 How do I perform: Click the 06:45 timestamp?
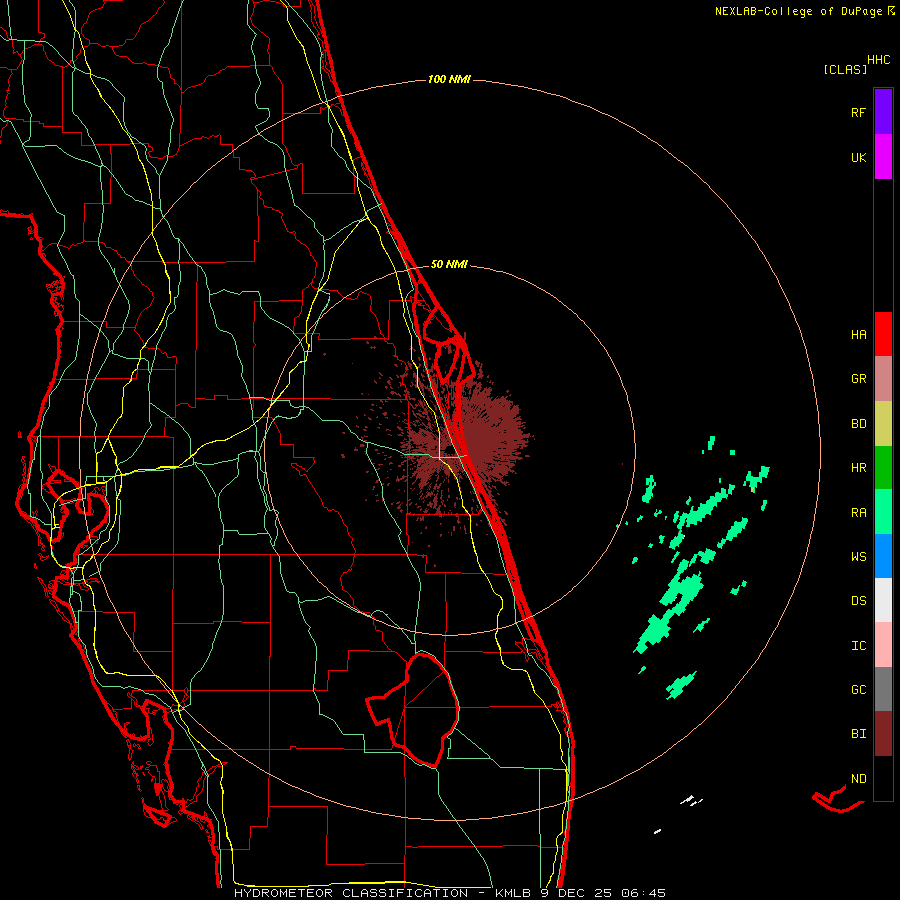point(643,893)
